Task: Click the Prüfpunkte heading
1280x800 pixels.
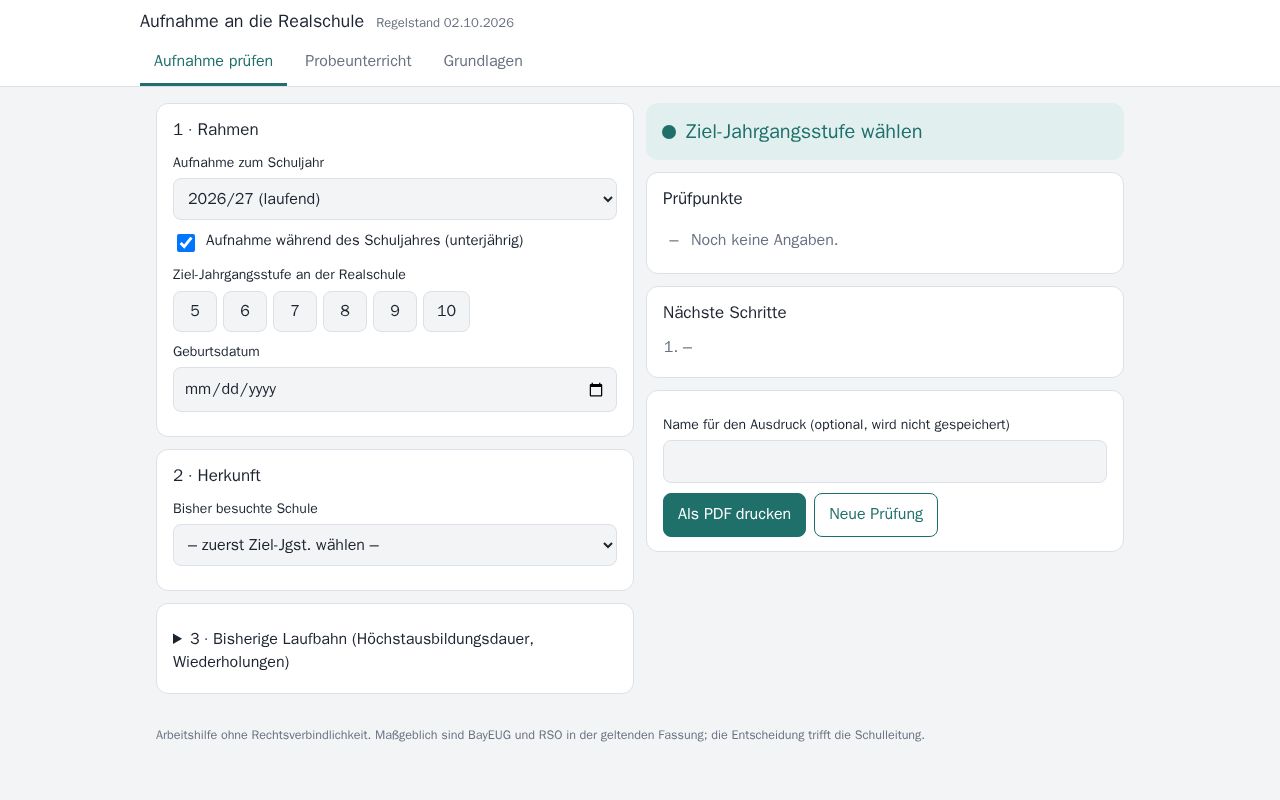Action: tap(703, 199)
